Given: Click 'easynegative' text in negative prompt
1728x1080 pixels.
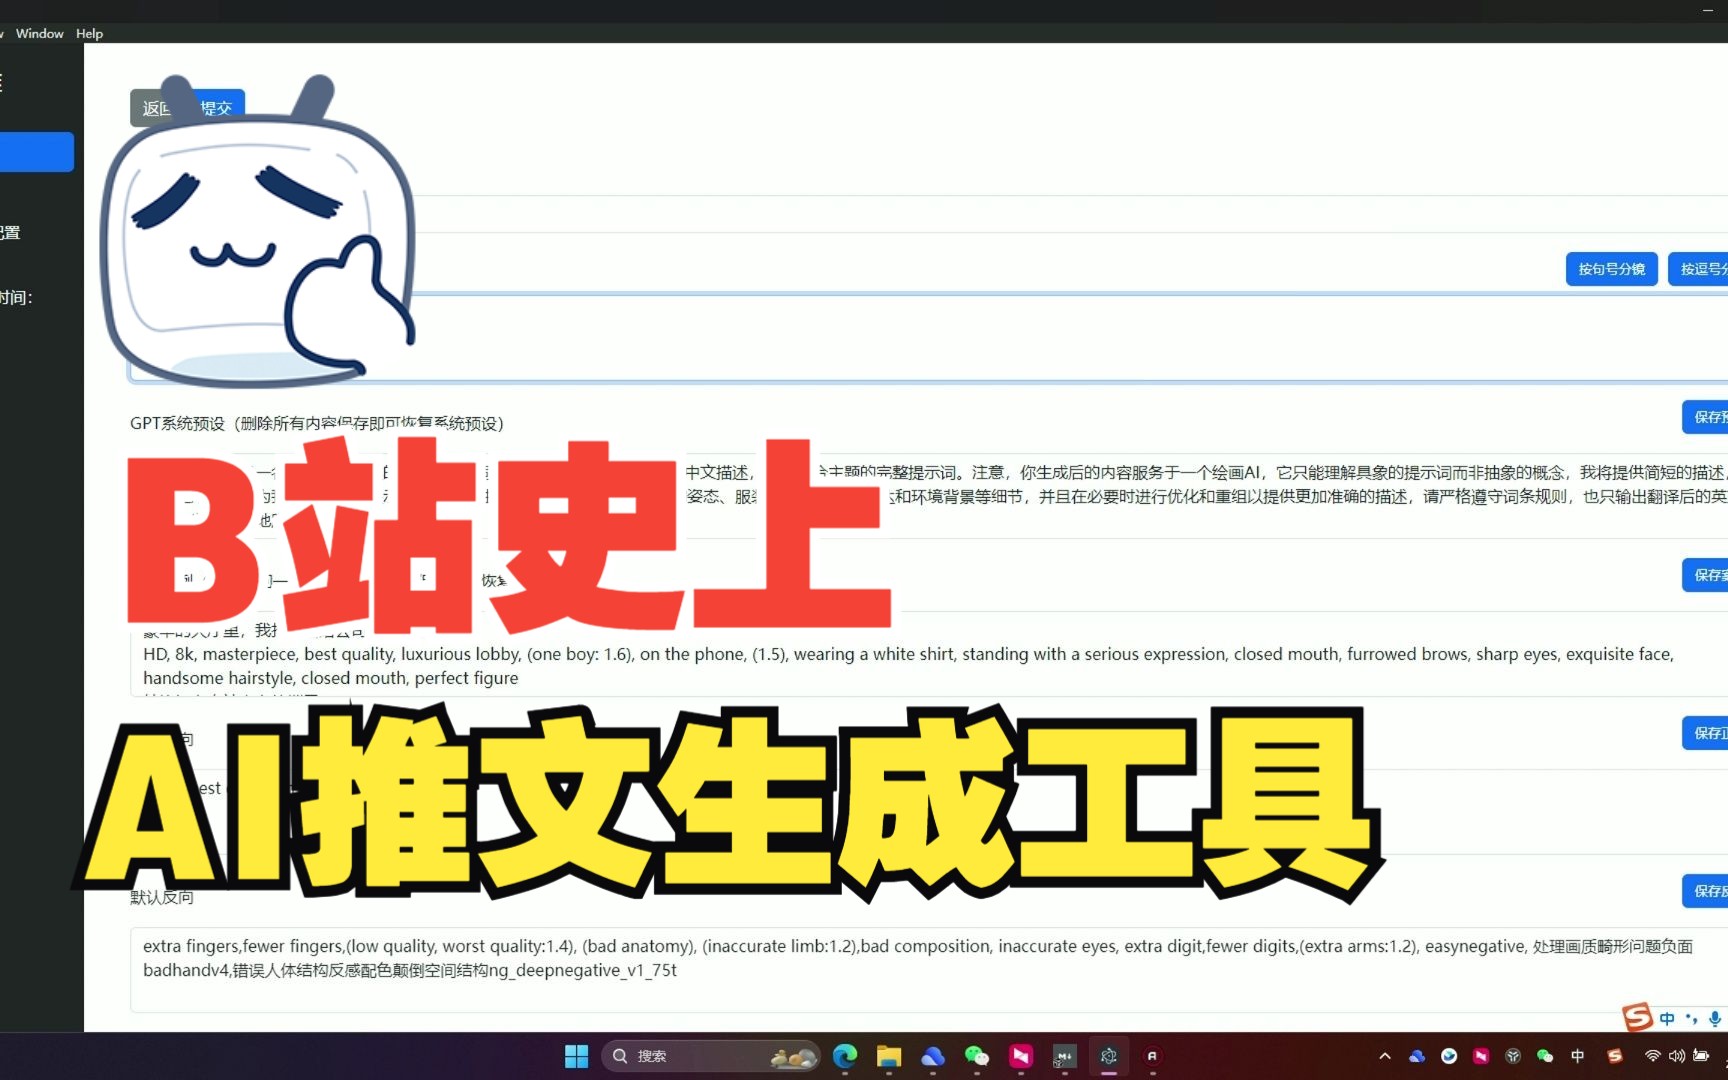Looking at the screenshot, I should [x=1474, y=946].
